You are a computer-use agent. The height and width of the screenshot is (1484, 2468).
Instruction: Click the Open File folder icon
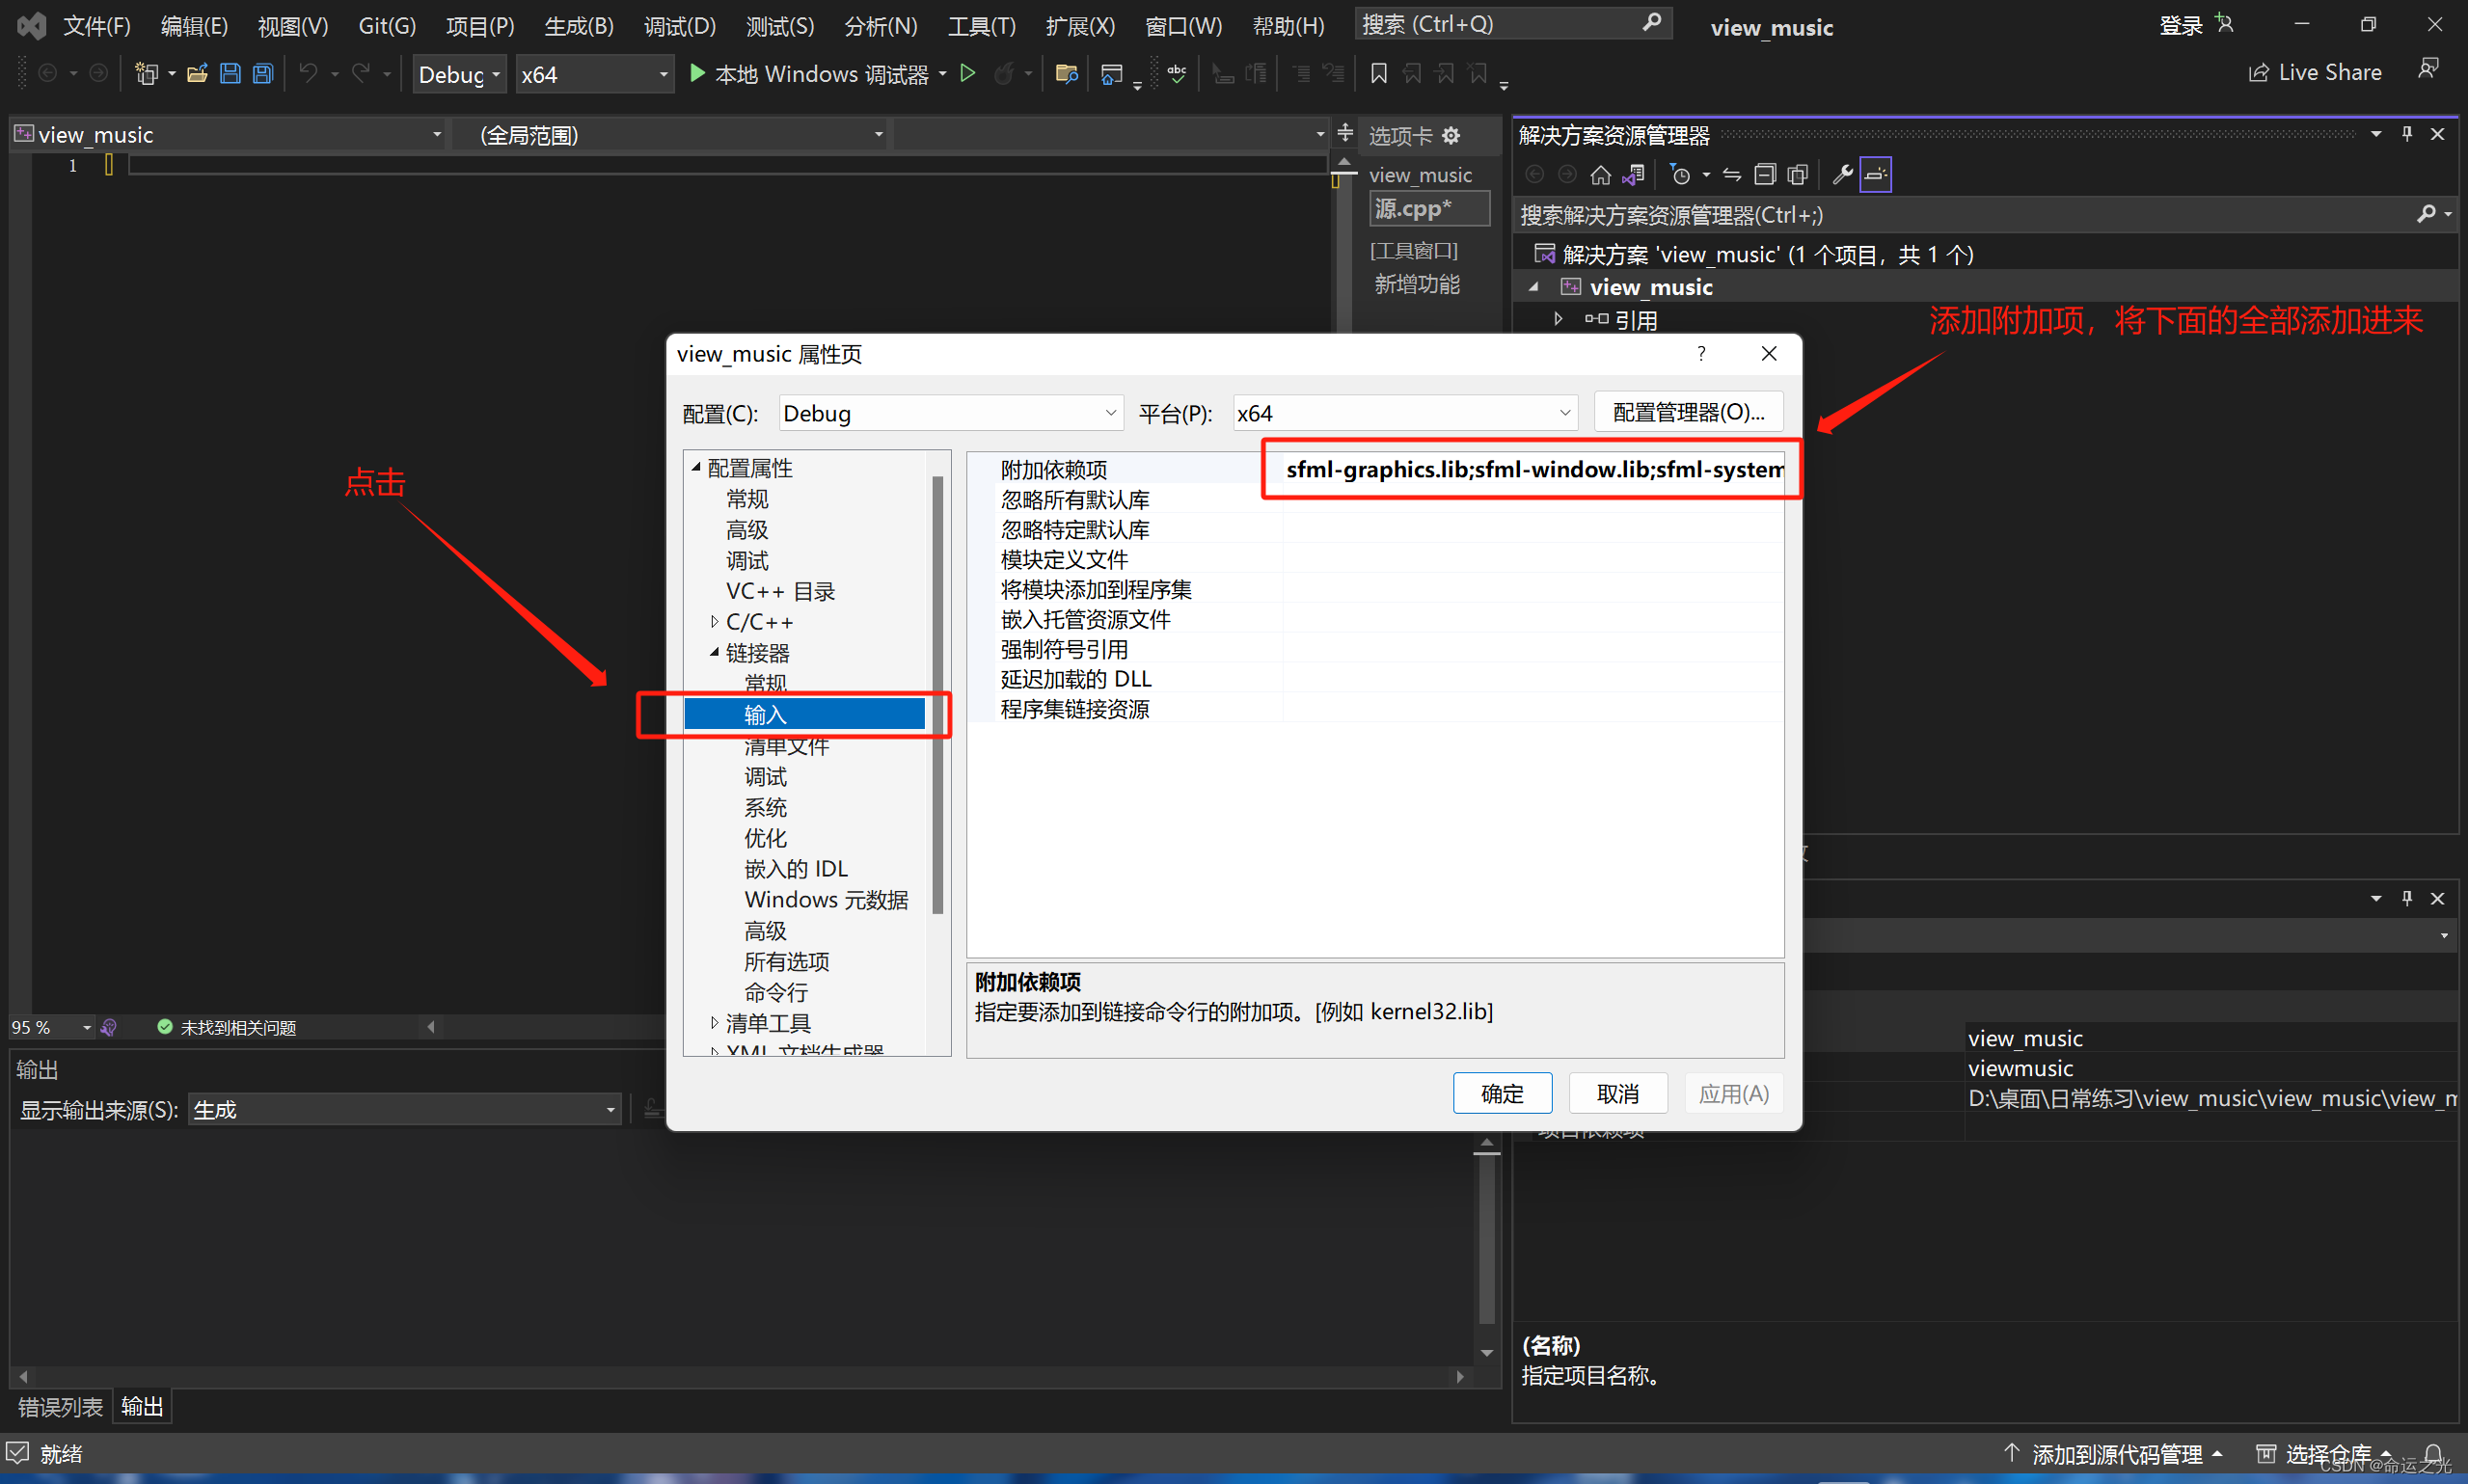coord(197,73)
